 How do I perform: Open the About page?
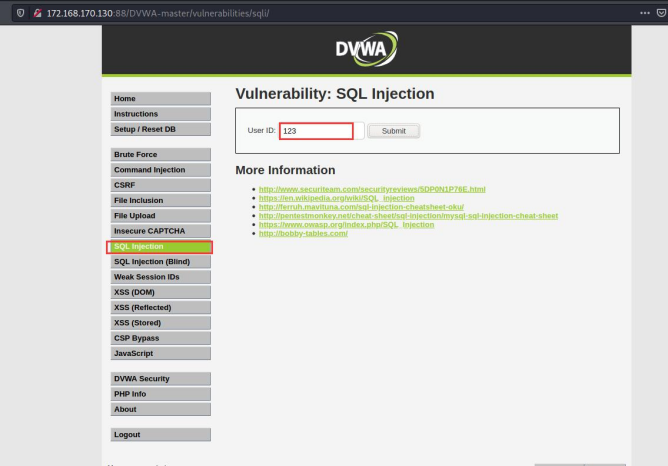coord(161,409)
